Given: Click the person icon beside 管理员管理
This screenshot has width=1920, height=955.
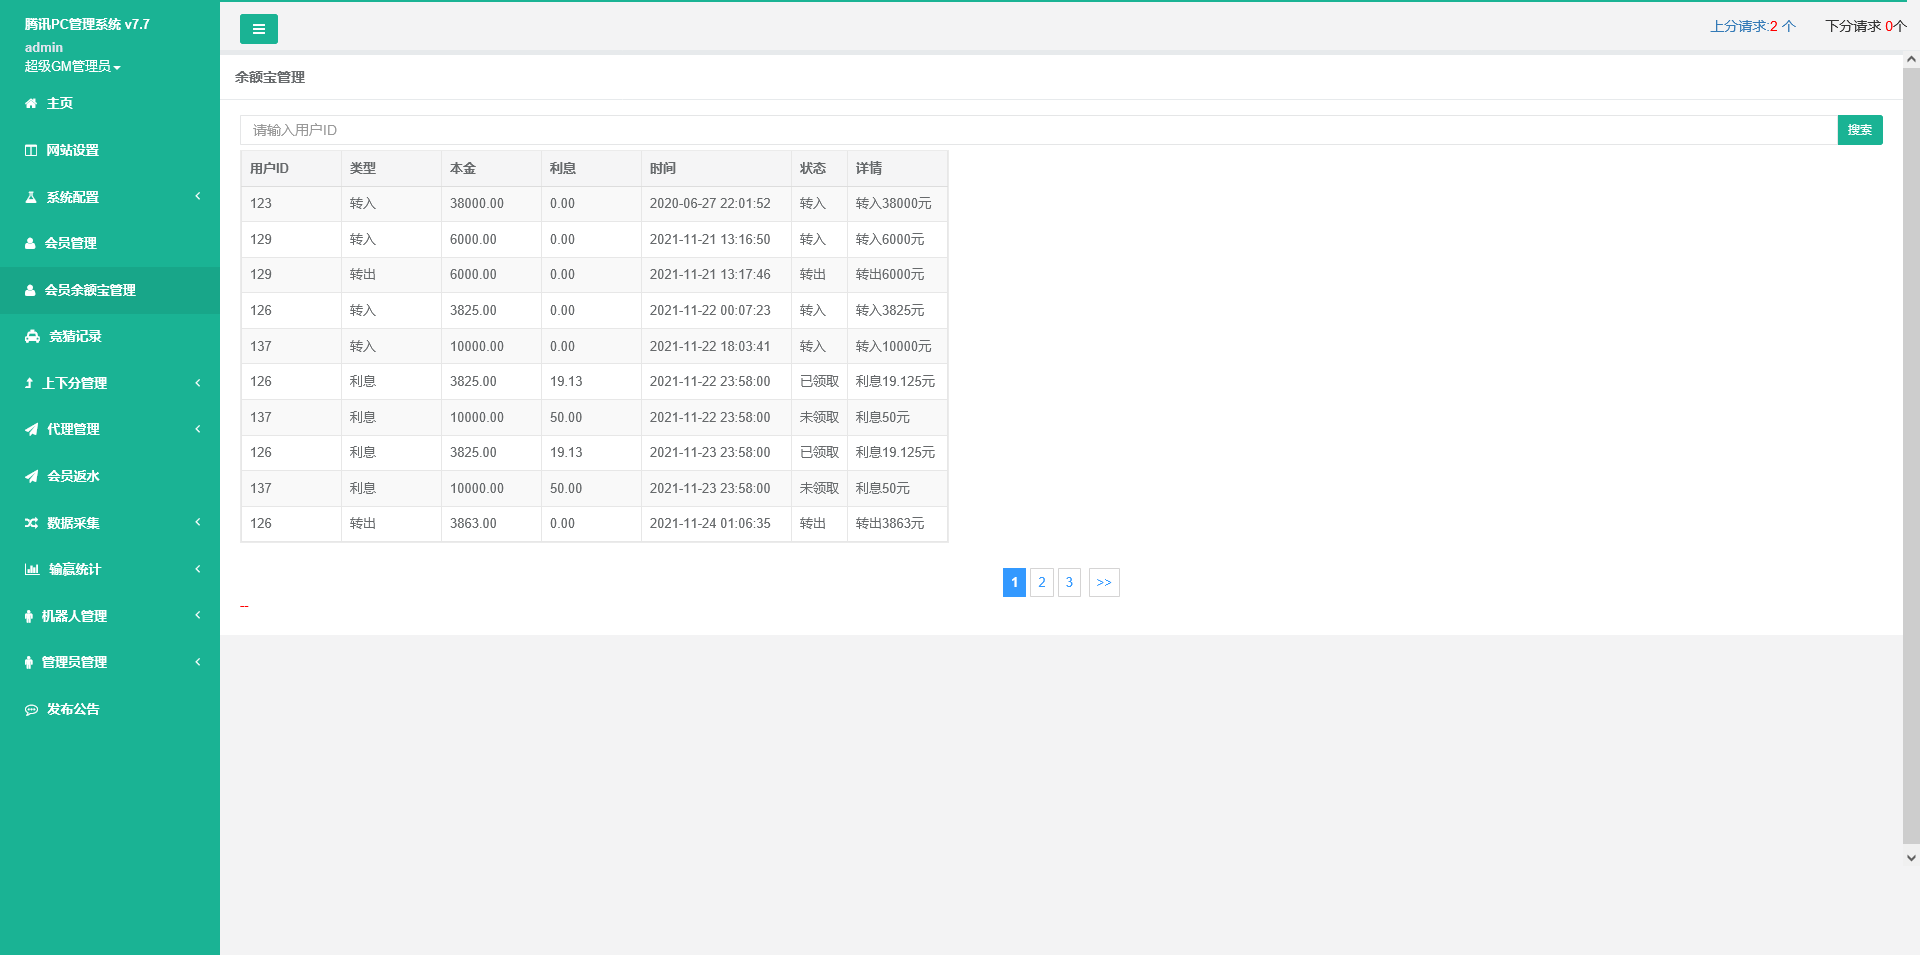Looking at the screenshot, I should pyautogui.click(x=29, y=662).
